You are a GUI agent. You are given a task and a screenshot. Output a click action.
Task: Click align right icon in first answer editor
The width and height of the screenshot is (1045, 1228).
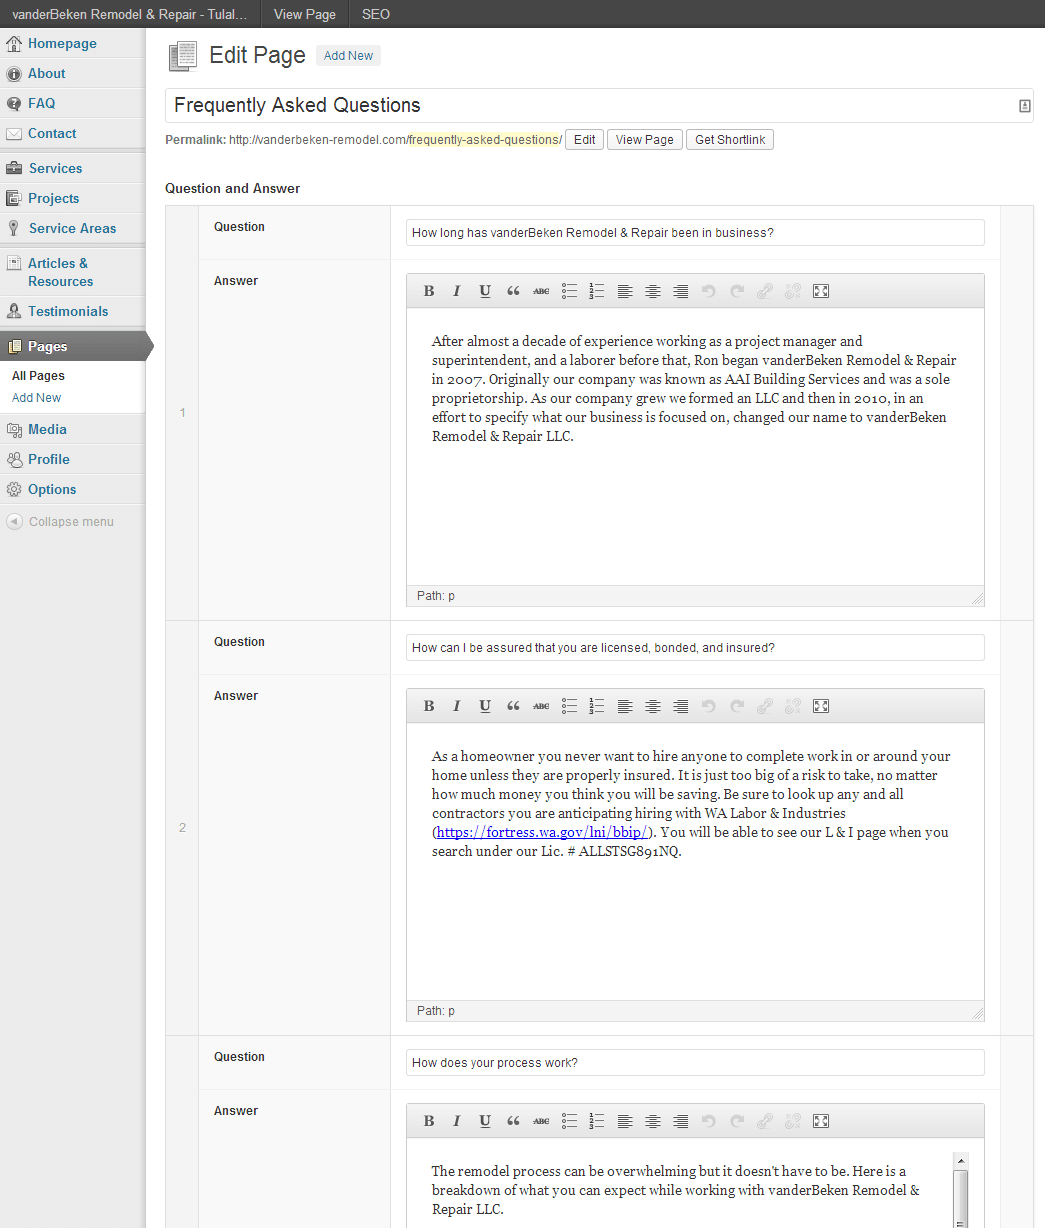click(681, 291)
